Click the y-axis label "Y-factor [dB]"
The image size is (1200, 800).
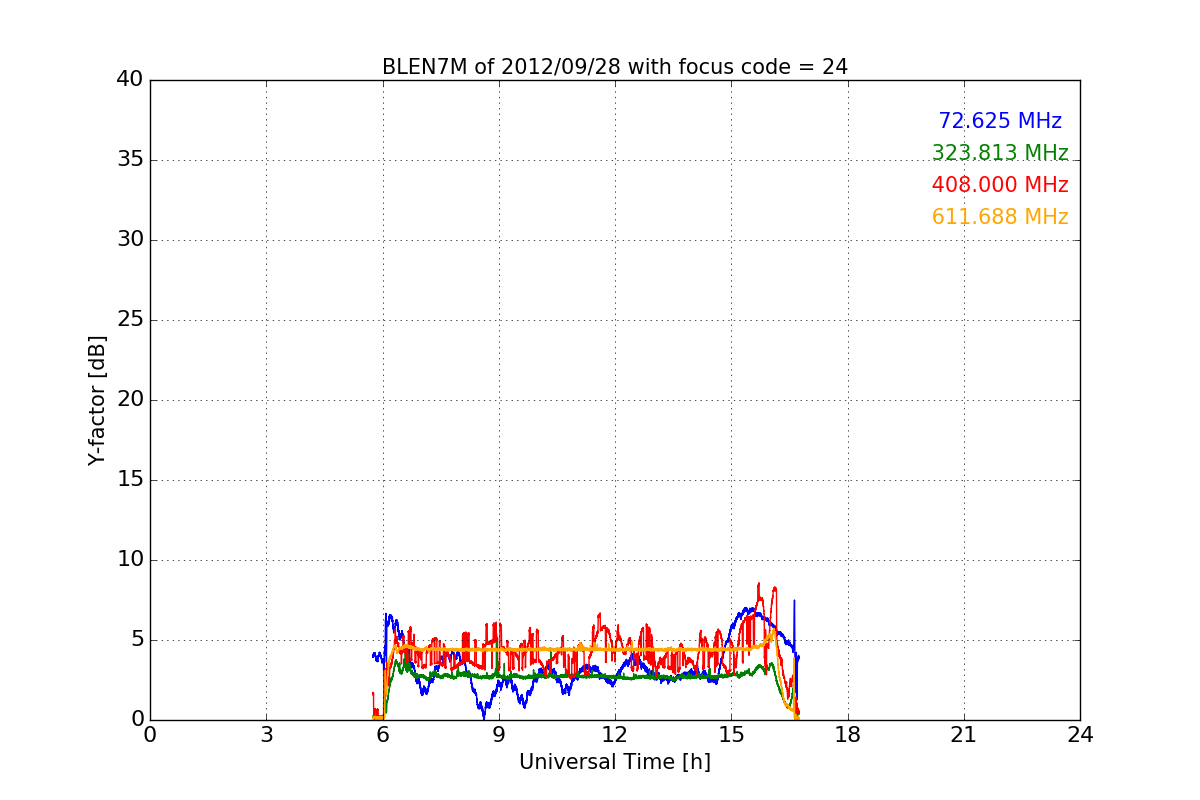click(97, 400)
